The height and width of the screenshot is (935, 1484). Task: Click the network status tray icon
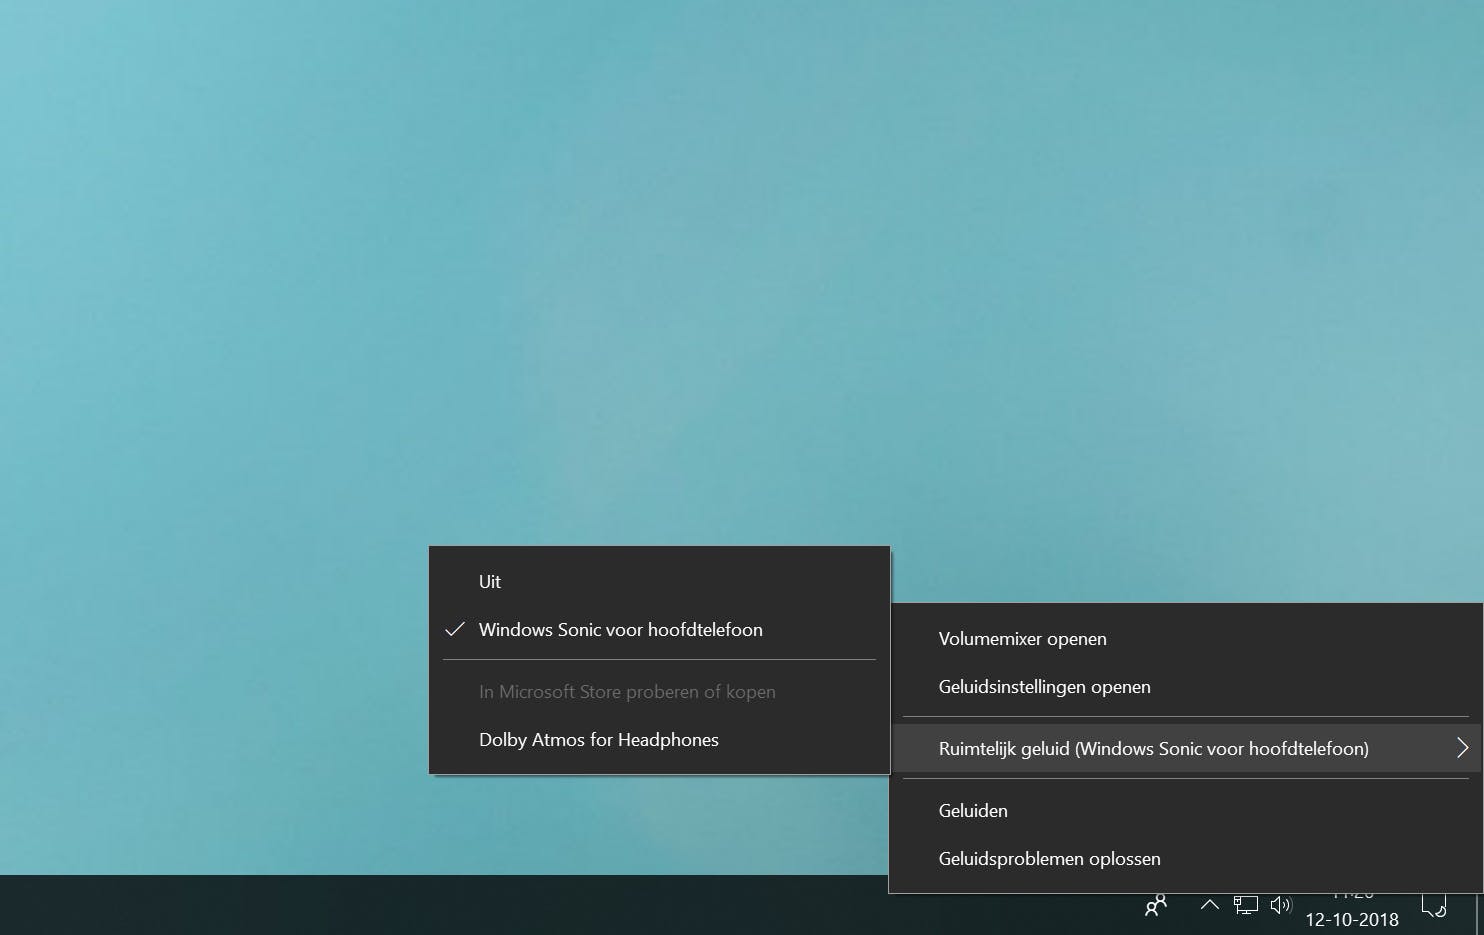pos(1245,905)
